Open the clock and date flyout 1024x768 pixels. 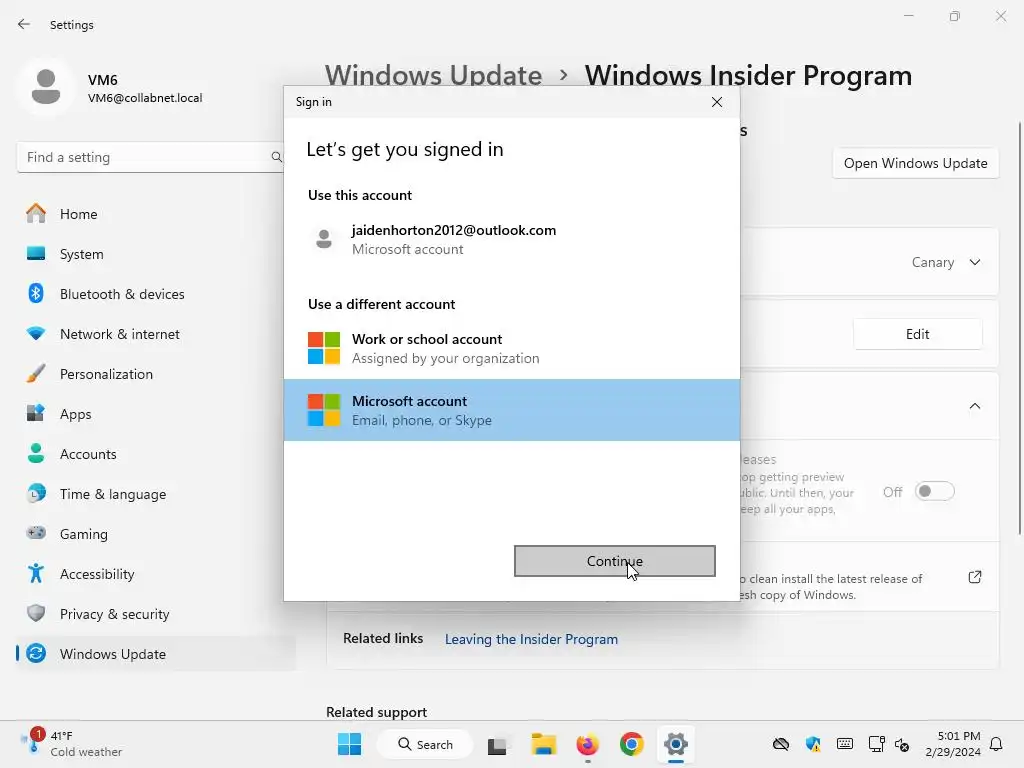(x=953, y=744)
